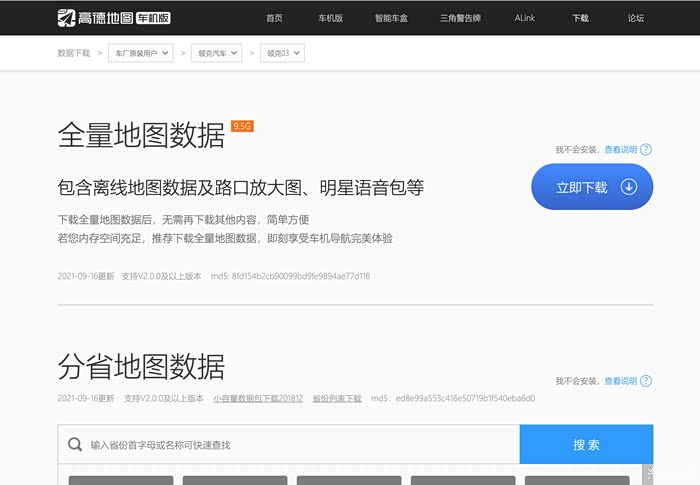700x485 pixels.
Task: Click the 9.5G size badge
Action: coord(242,126)
